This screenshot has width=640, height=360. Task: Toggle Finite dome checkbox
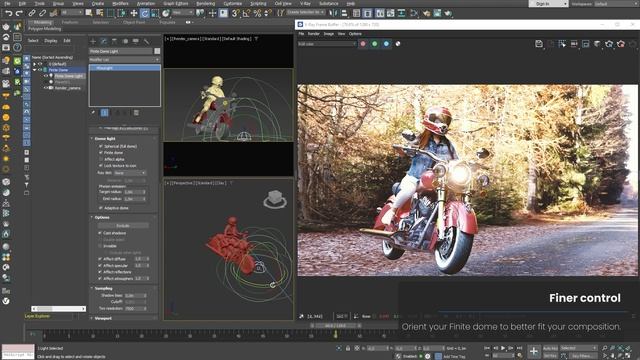(101, 153)
